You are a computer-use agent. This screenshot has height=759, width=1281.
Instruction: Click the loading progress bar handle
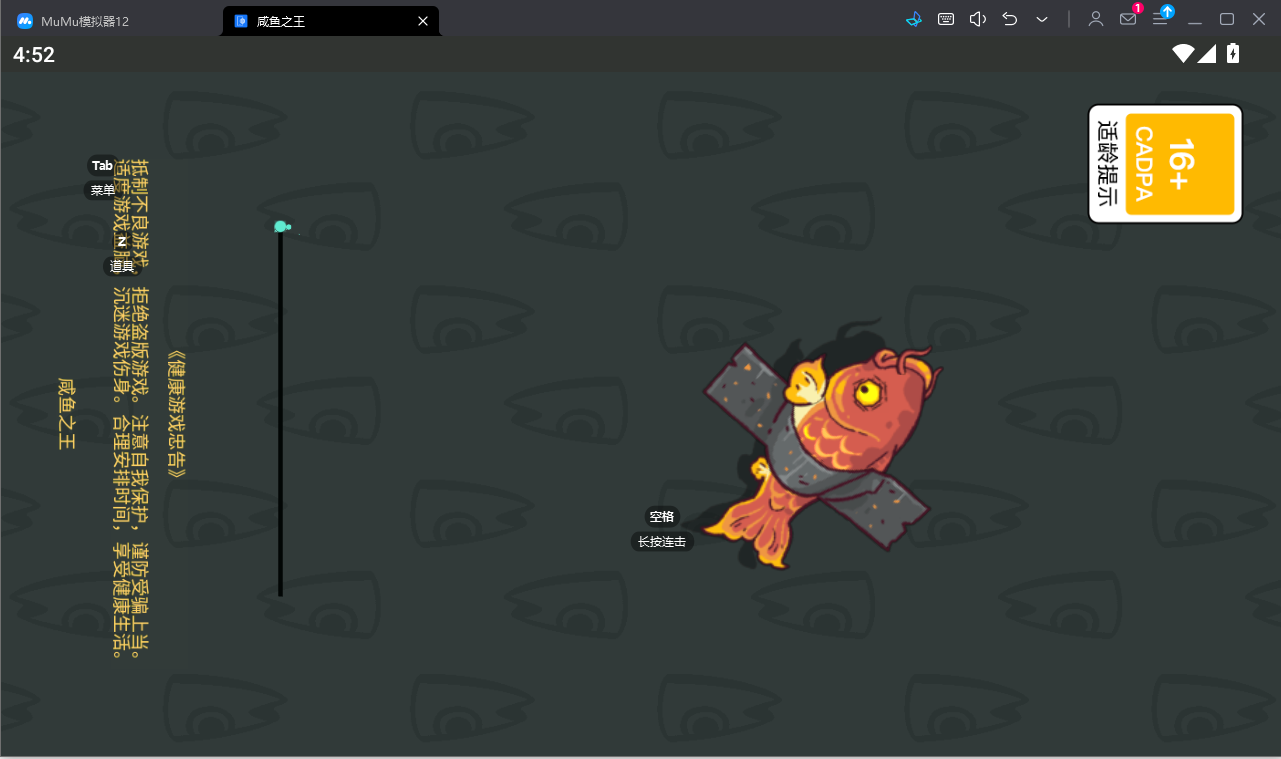[282, 227]
